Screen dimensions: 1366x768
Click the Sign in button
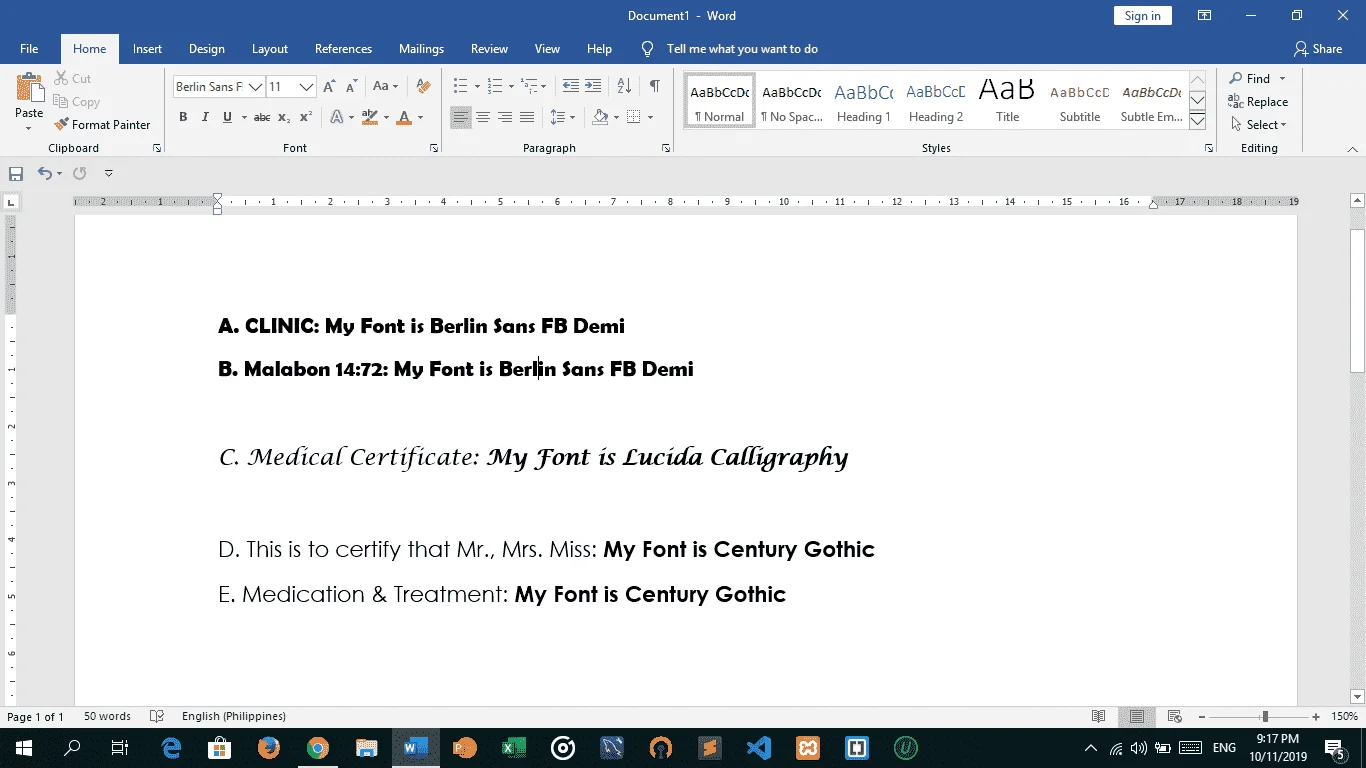tap(1142, 16)
